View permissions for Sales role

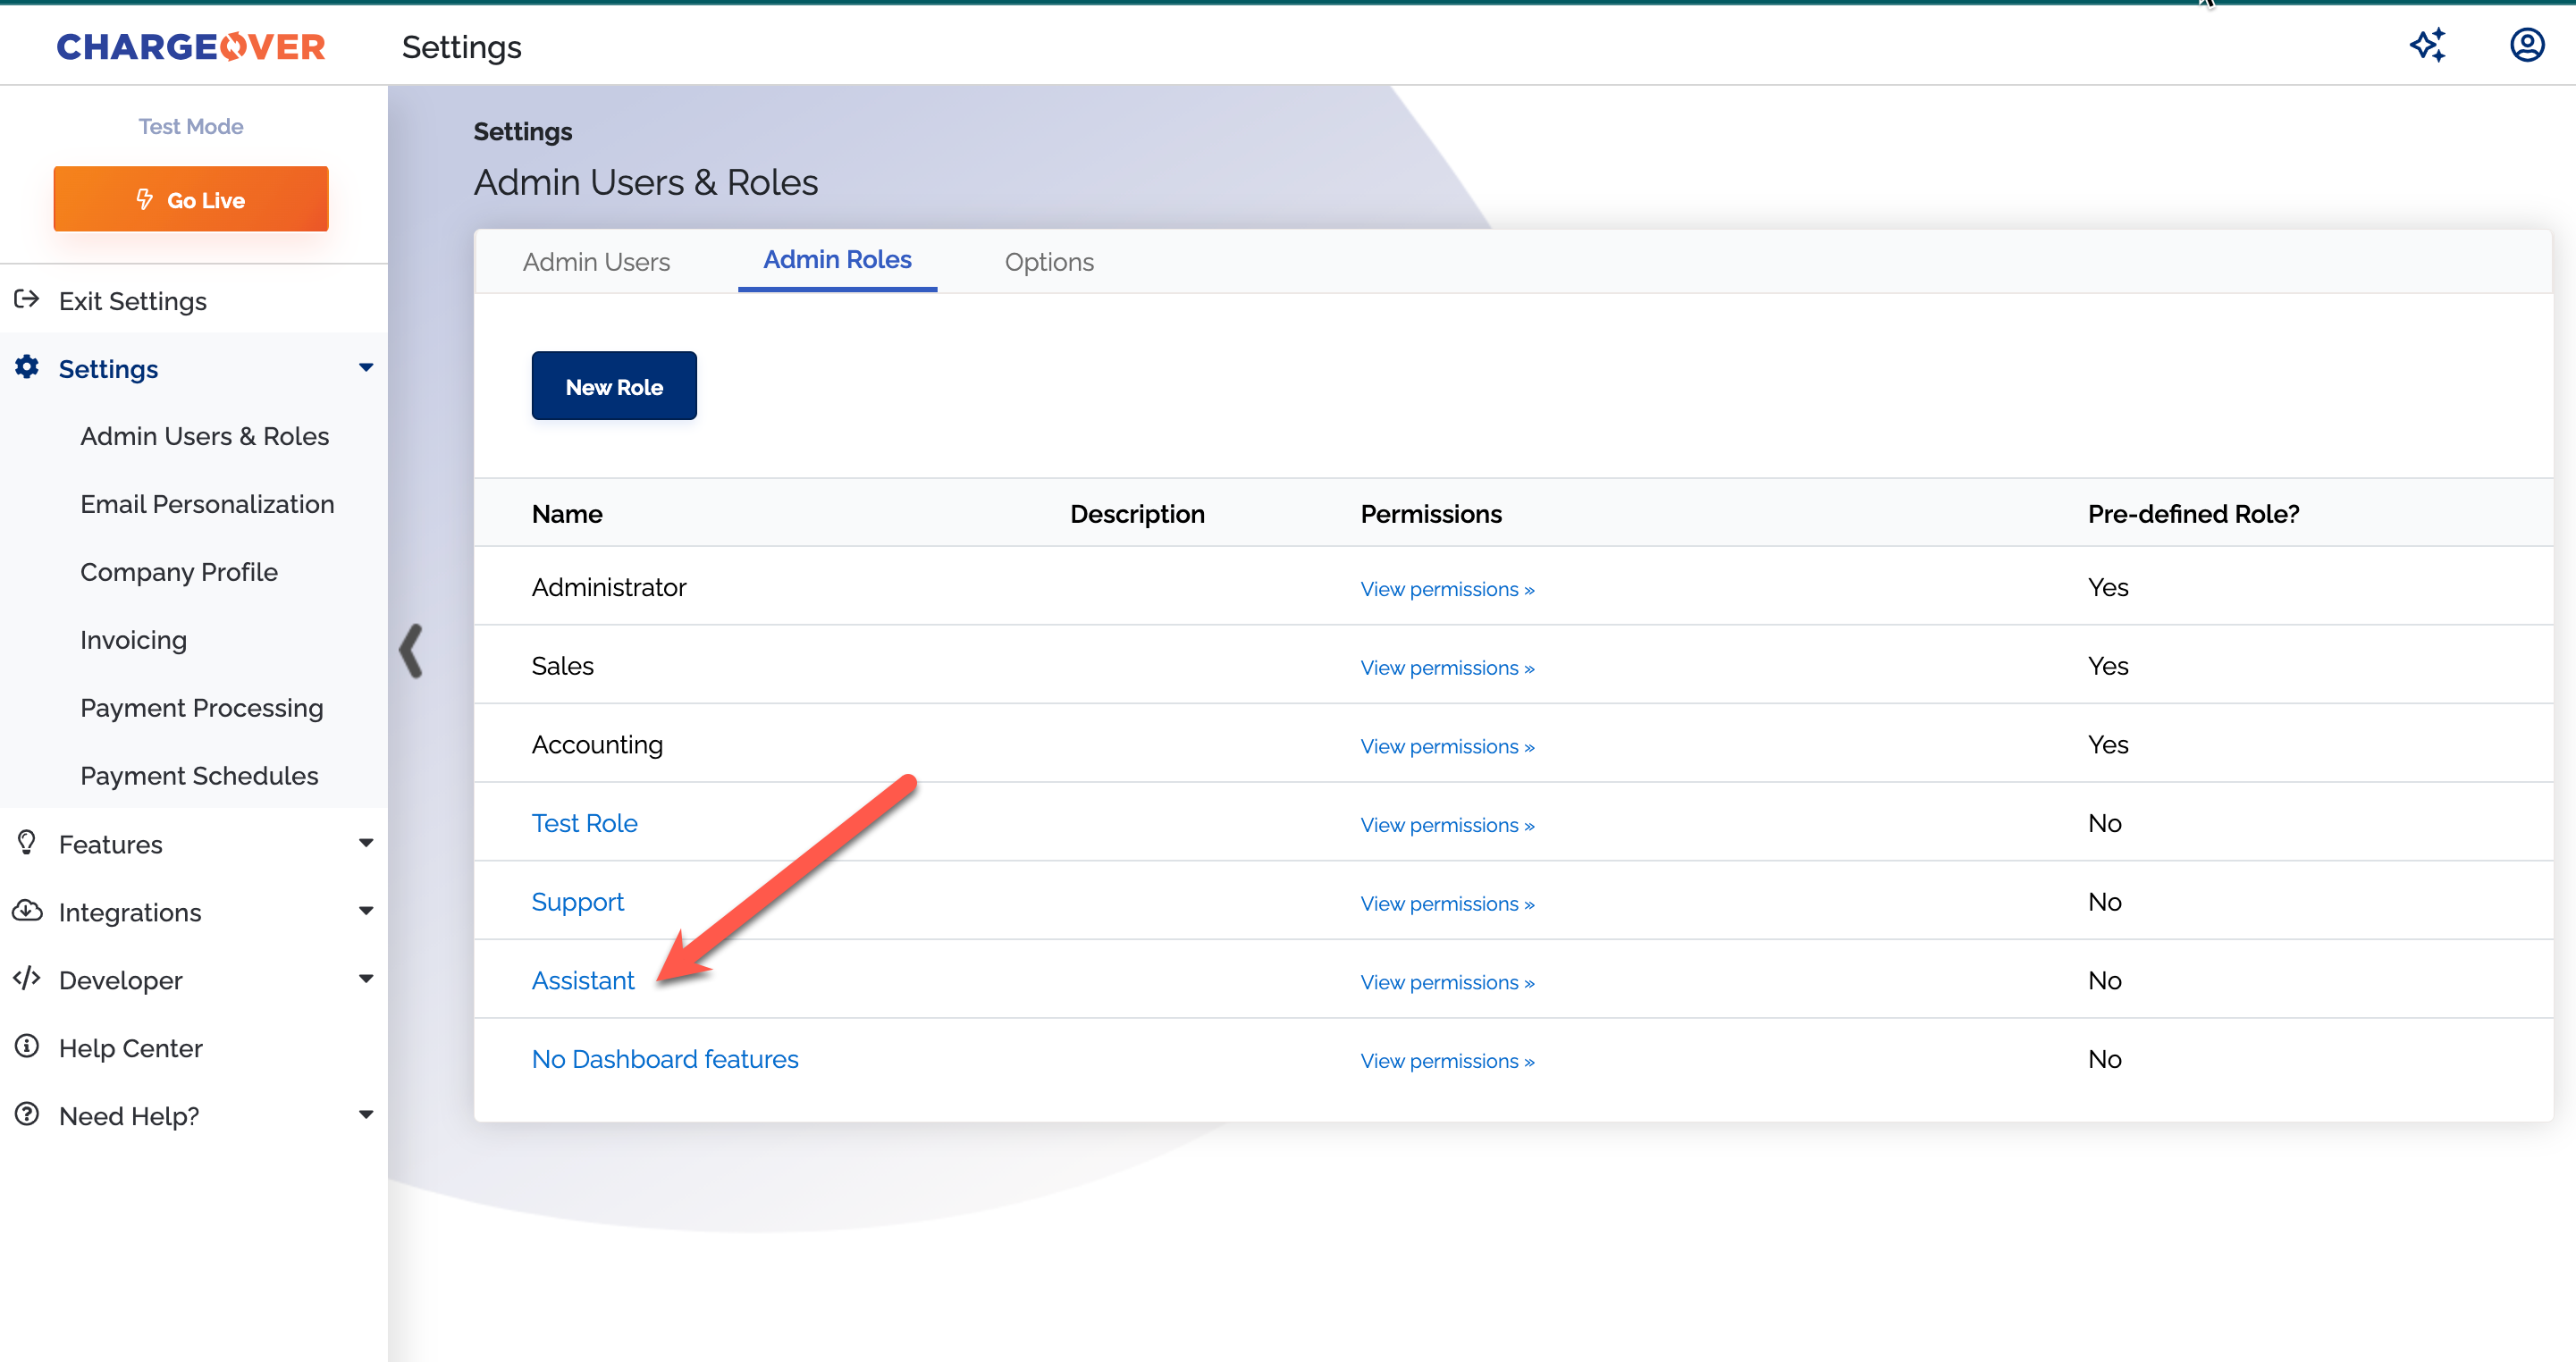point(1447,668)
